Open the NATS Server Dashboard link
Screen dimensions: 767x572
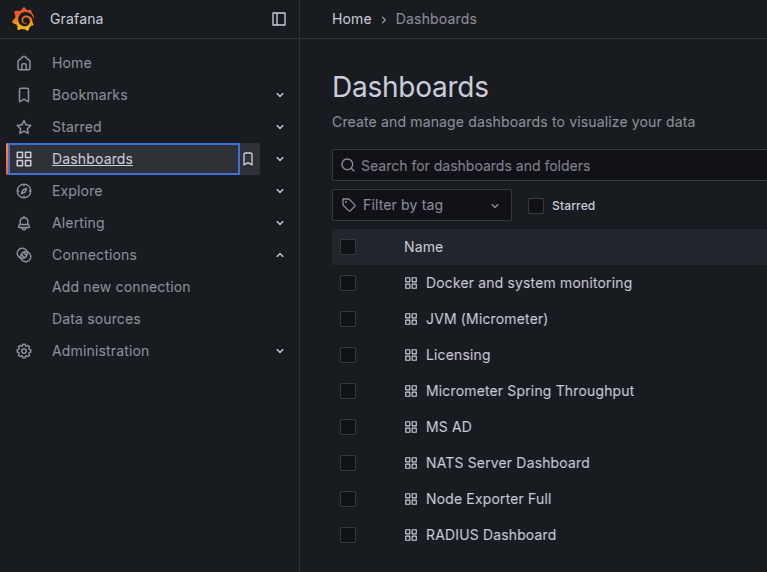click(507, 463)
